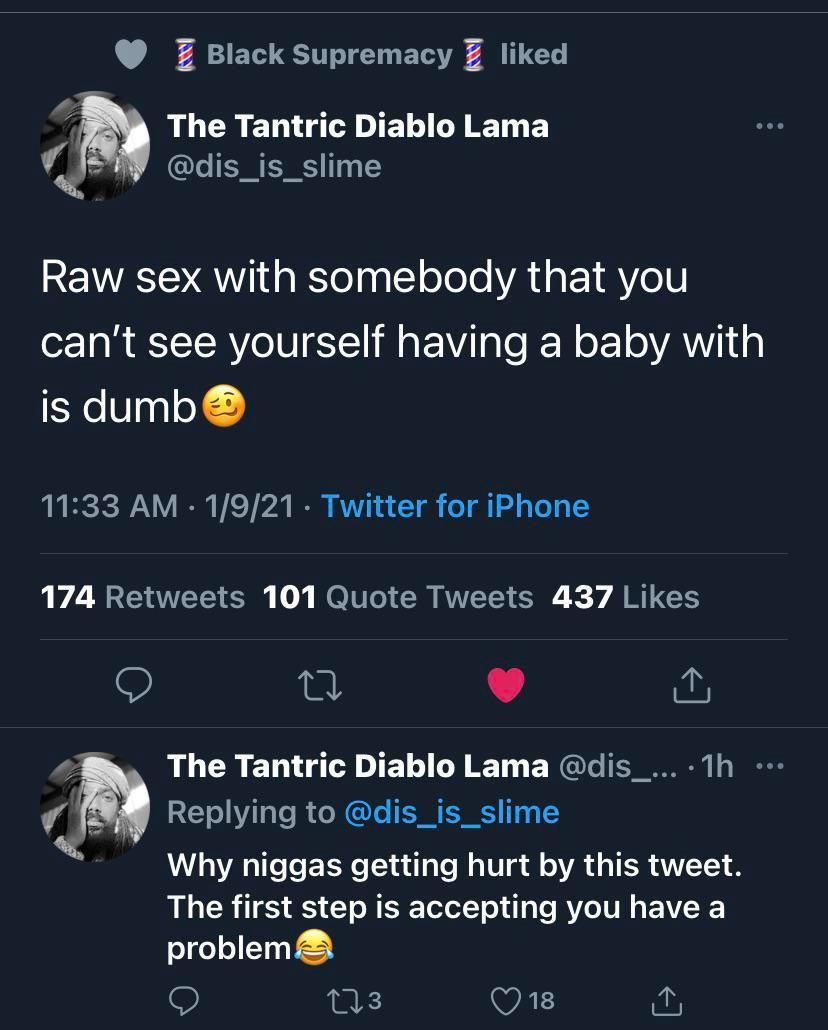Image resolution: width=828 pixels, height=1030 pixels.
Task: Open the reply tweet's three-dot menu
Action: pyautogui.click(x=770, y=767)
